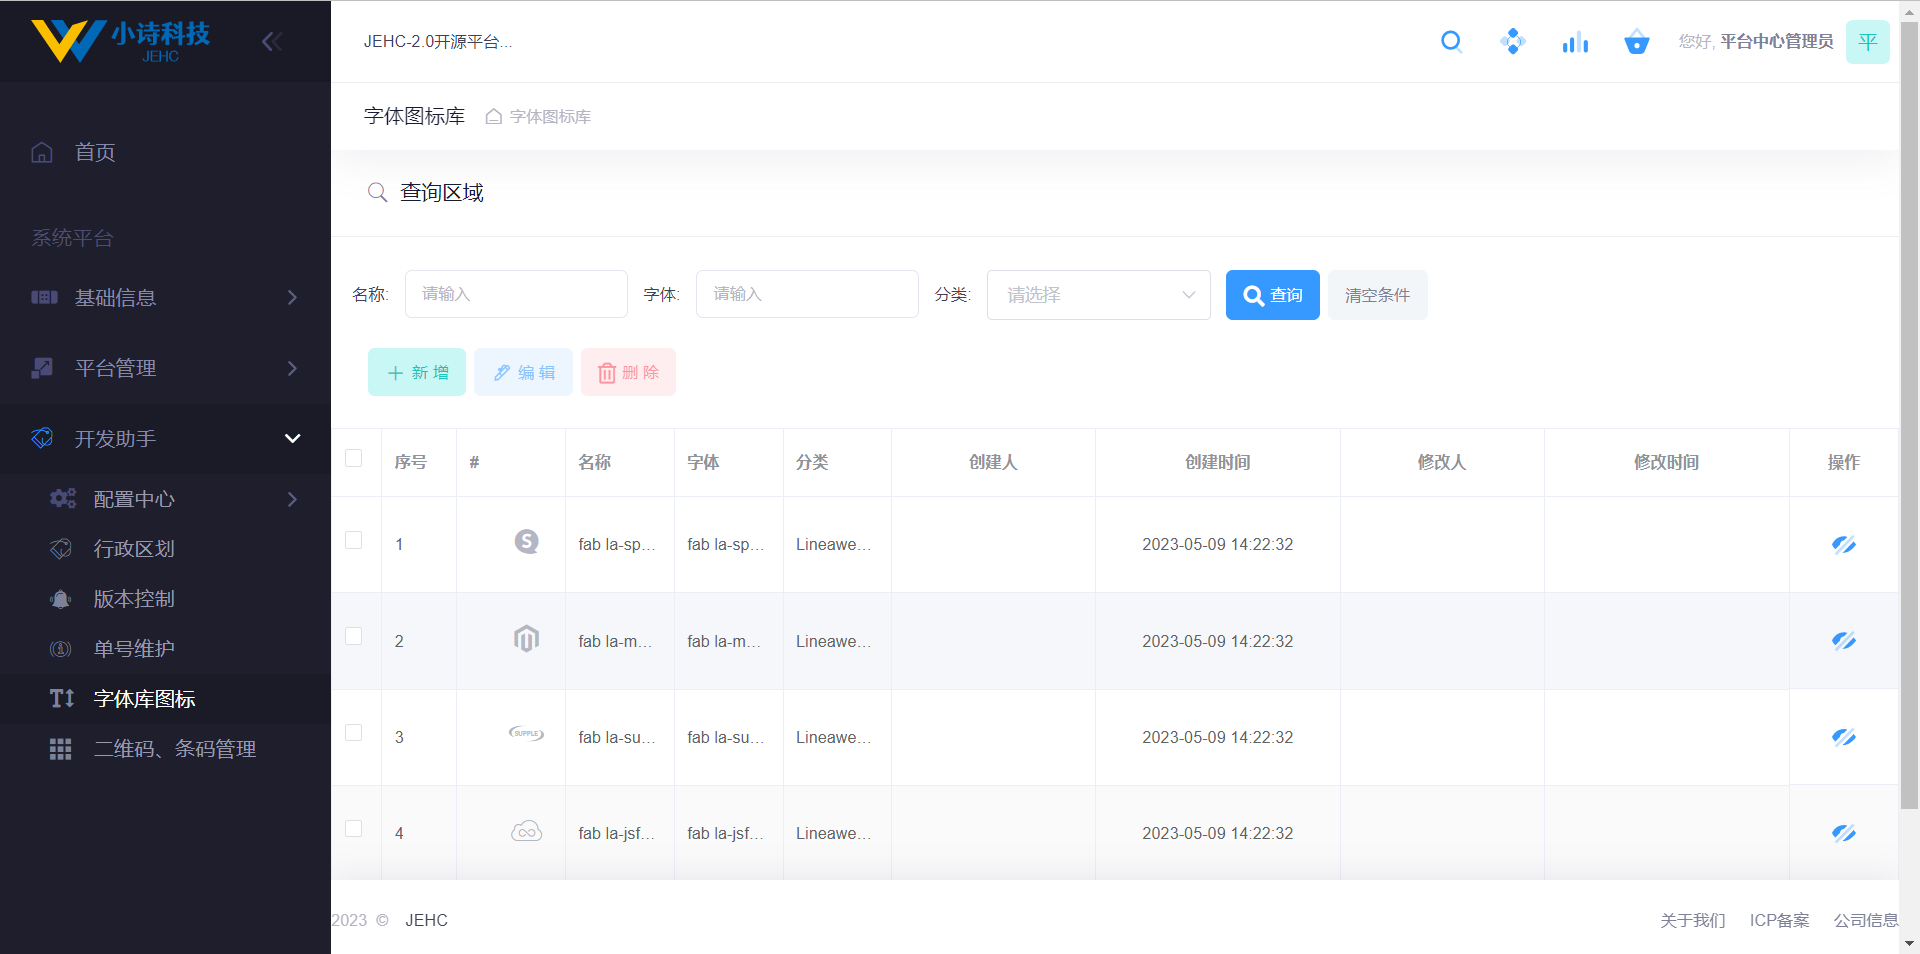Viewport: 1920px width, 954px height.
Task: Select 二维码、条码管理 menu item
Action: (x=175, y=749)
